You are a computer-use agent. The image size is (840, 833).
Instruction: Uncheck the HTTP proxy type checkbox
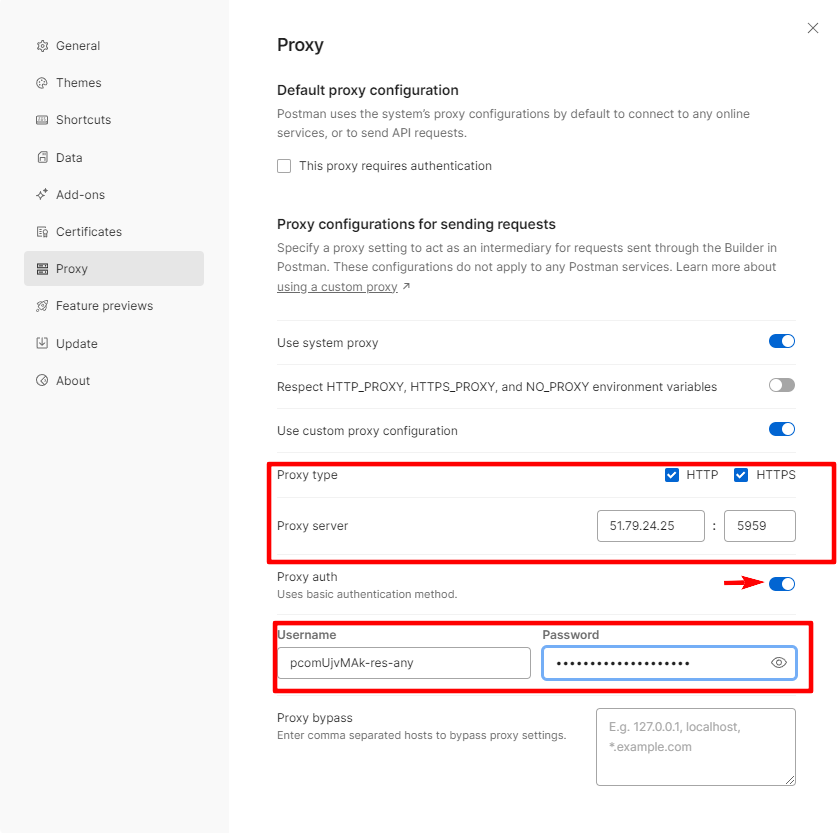672,475
